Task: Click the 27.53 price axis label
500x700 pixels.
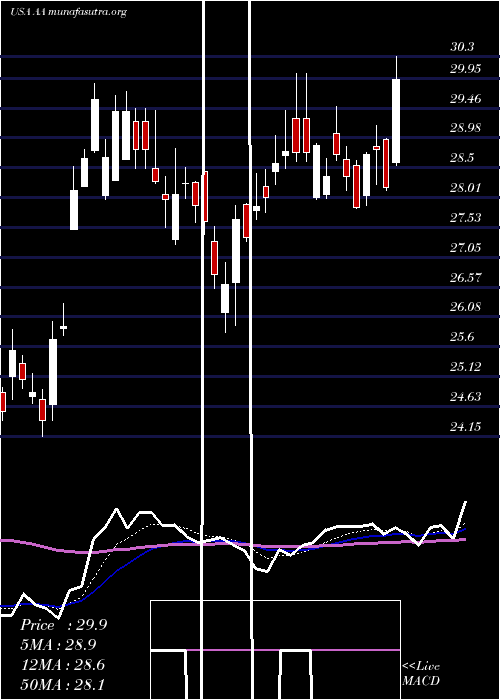Action: coord(466,217)
